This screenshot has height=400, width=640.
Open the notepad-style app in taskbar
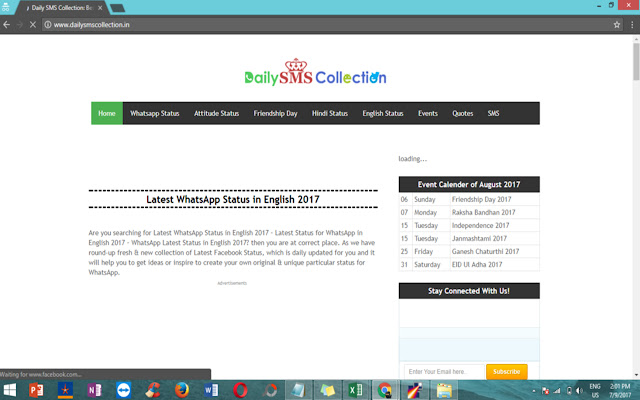point(298,390)
